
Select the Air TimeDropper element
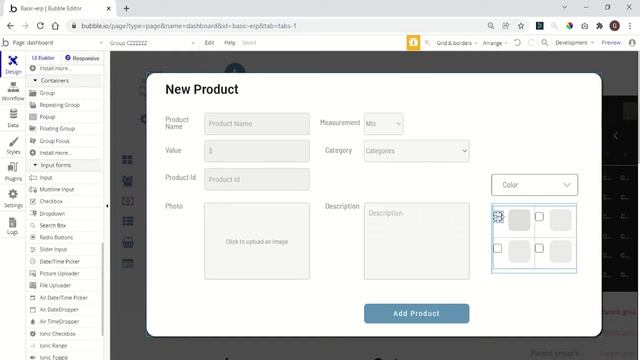[x=59, y=322]
